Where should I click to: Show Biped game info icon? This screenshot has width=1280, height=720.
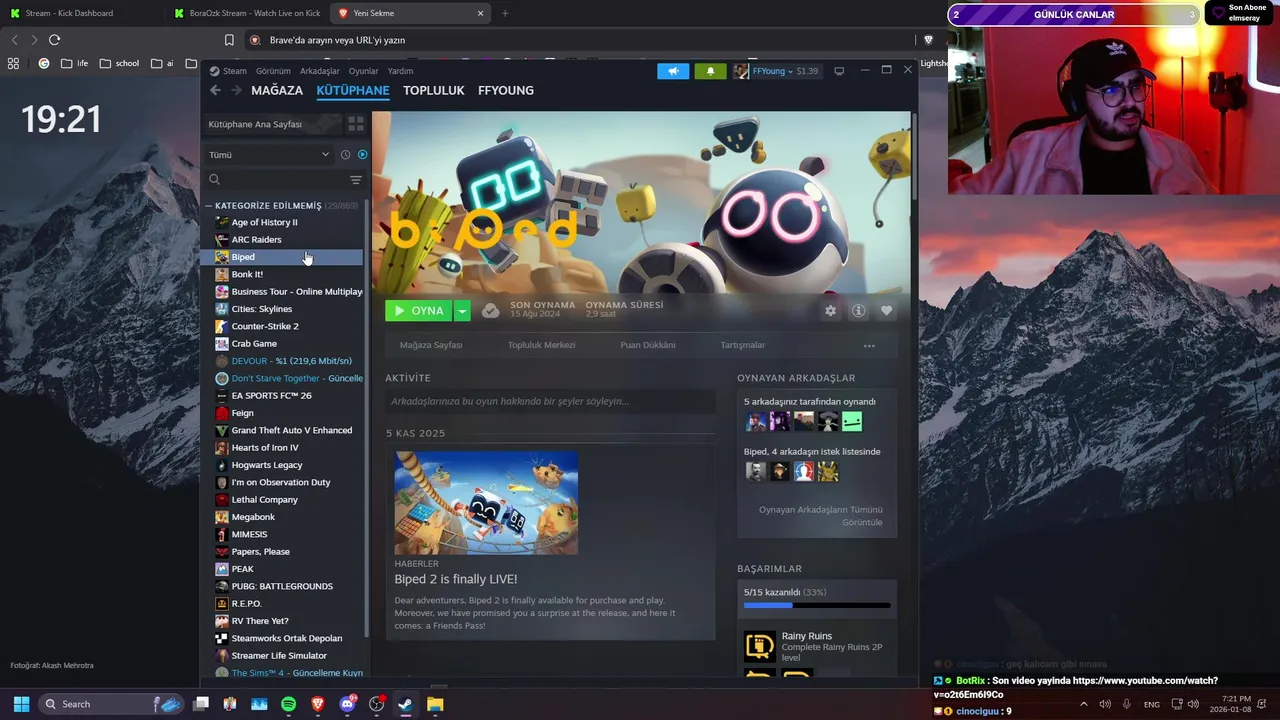pos(858,311)
